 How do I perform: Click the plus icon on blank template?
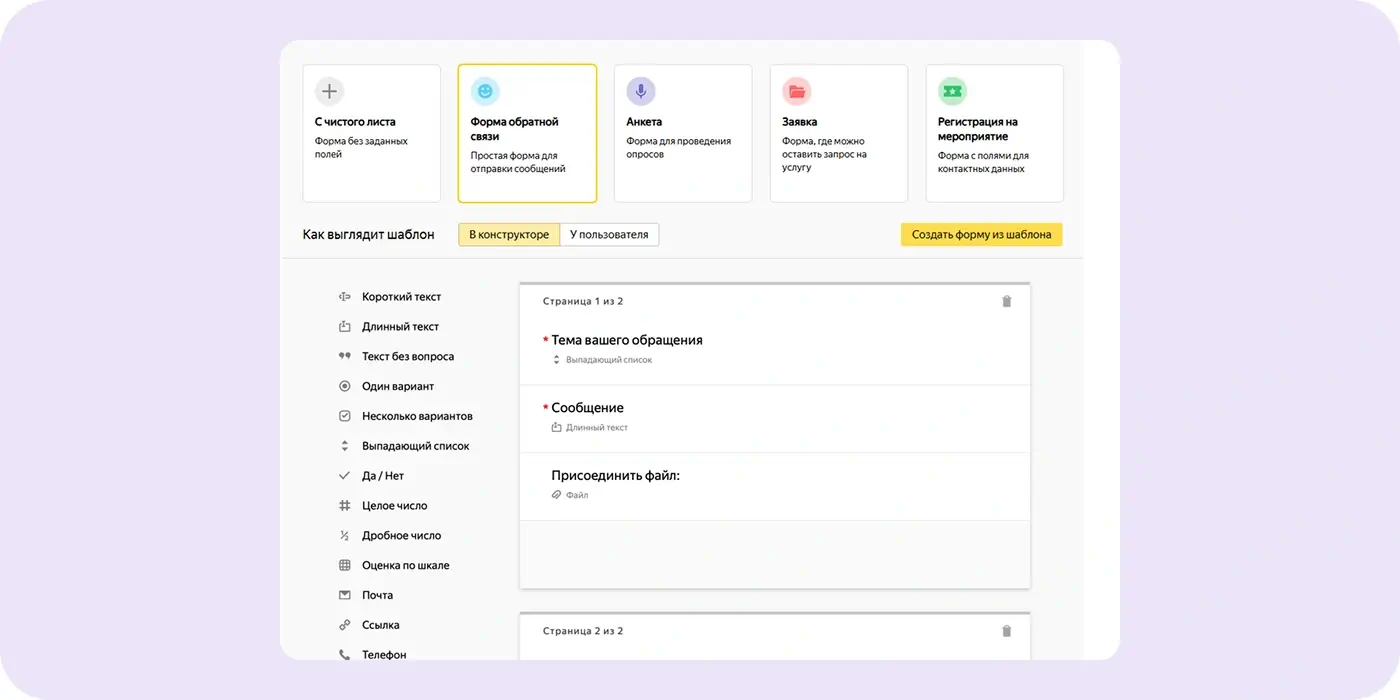click(329, 92)
